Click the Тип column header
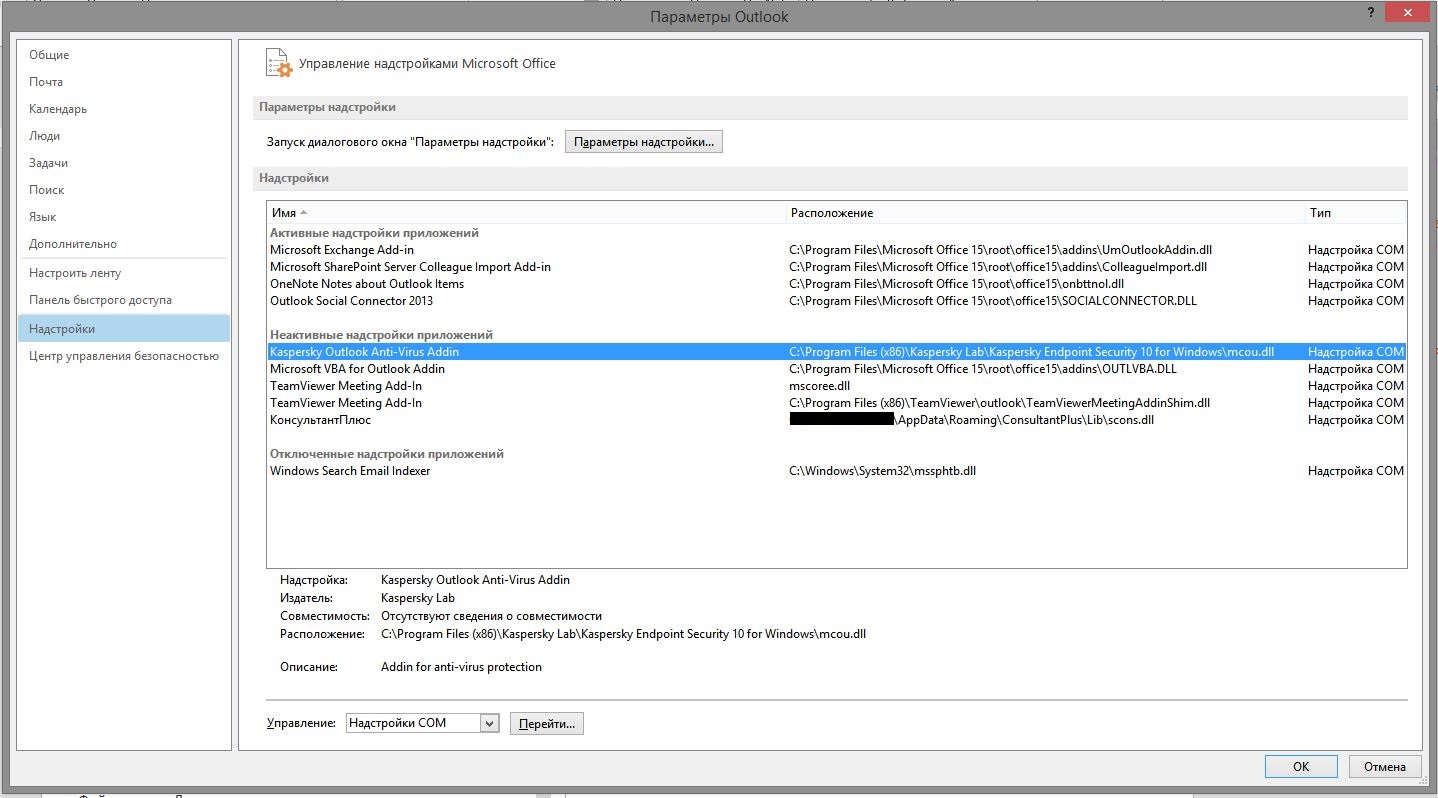The image size is (1438, 798). tap(1355, 213)
